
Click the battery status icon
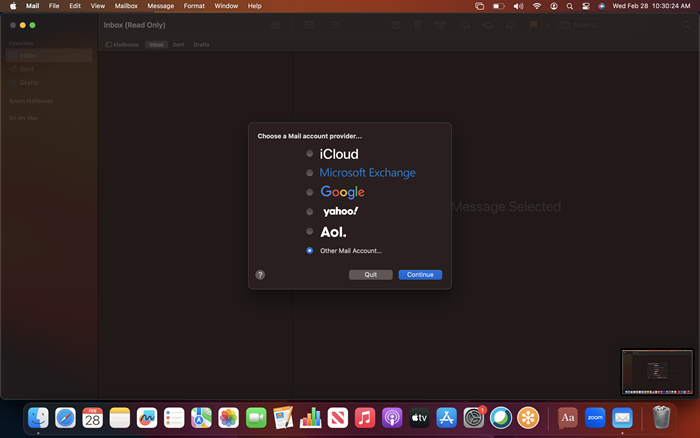499,6
